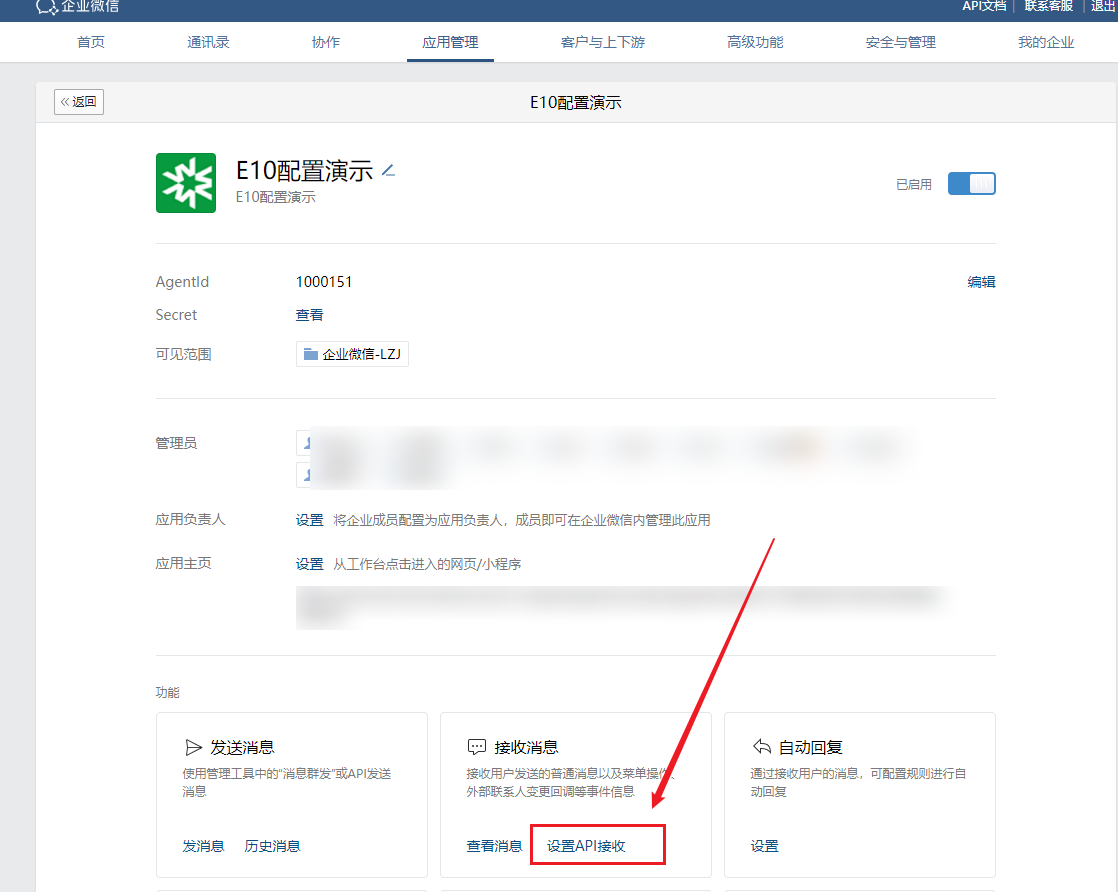The width and height of the screenshot is (1118, 892).
Task: Click the 可见范围 label
Action: [x=183, y=354]
